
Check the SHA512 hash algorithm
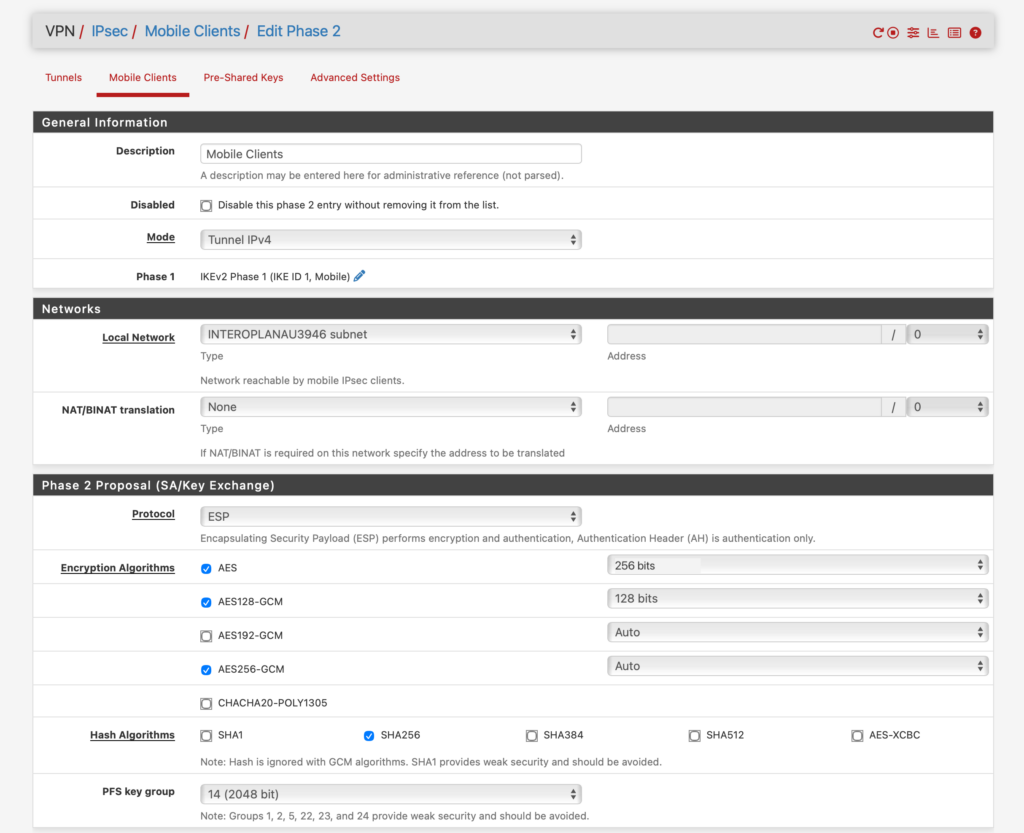pyautogui.click(x=694, y=735)
